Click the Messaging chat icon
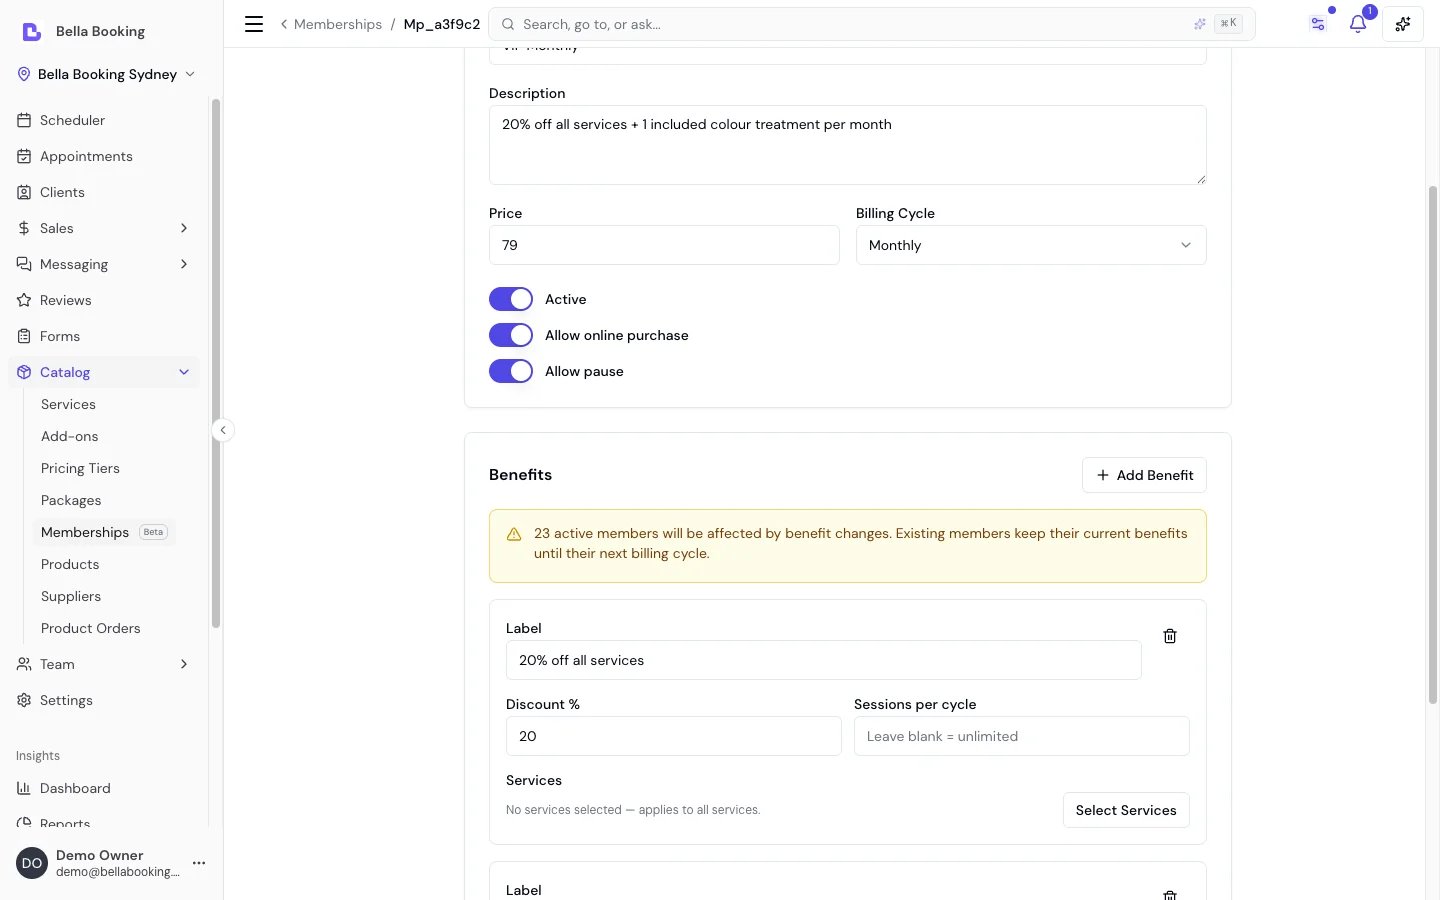Image resolution: width=1440 pixels, height=900 pixels. pos(24,264)
